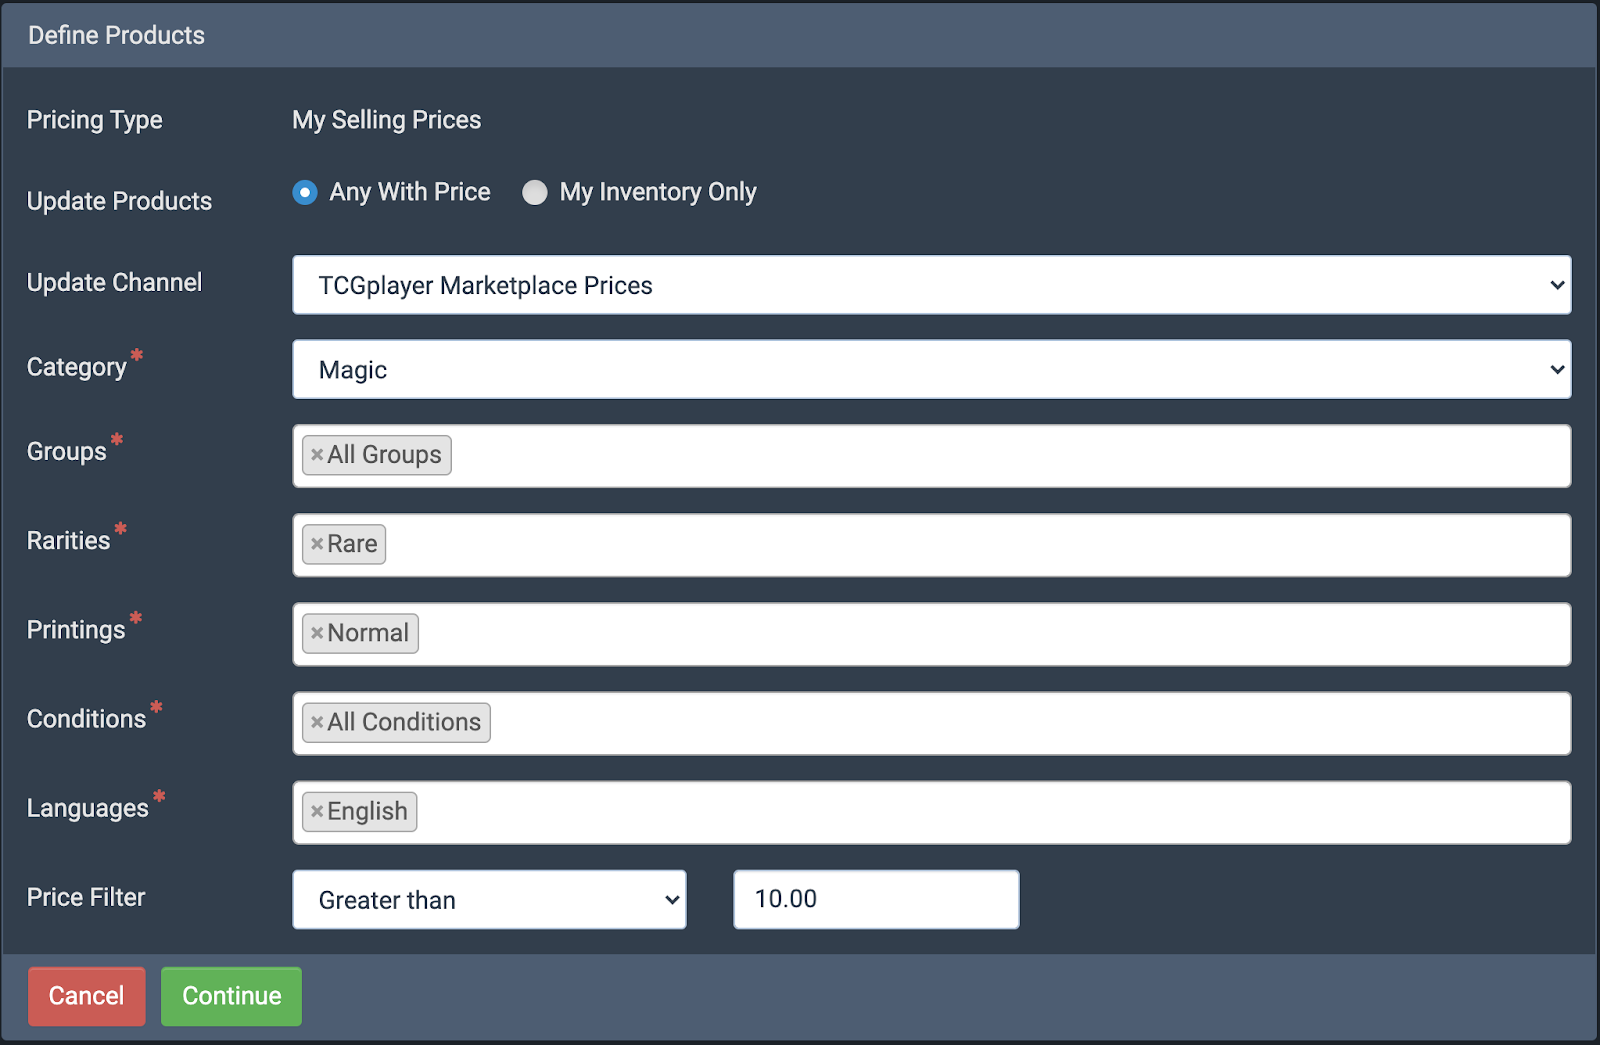
Task: Click the Category dropdown arrow
Action: tap(1556, 369)
